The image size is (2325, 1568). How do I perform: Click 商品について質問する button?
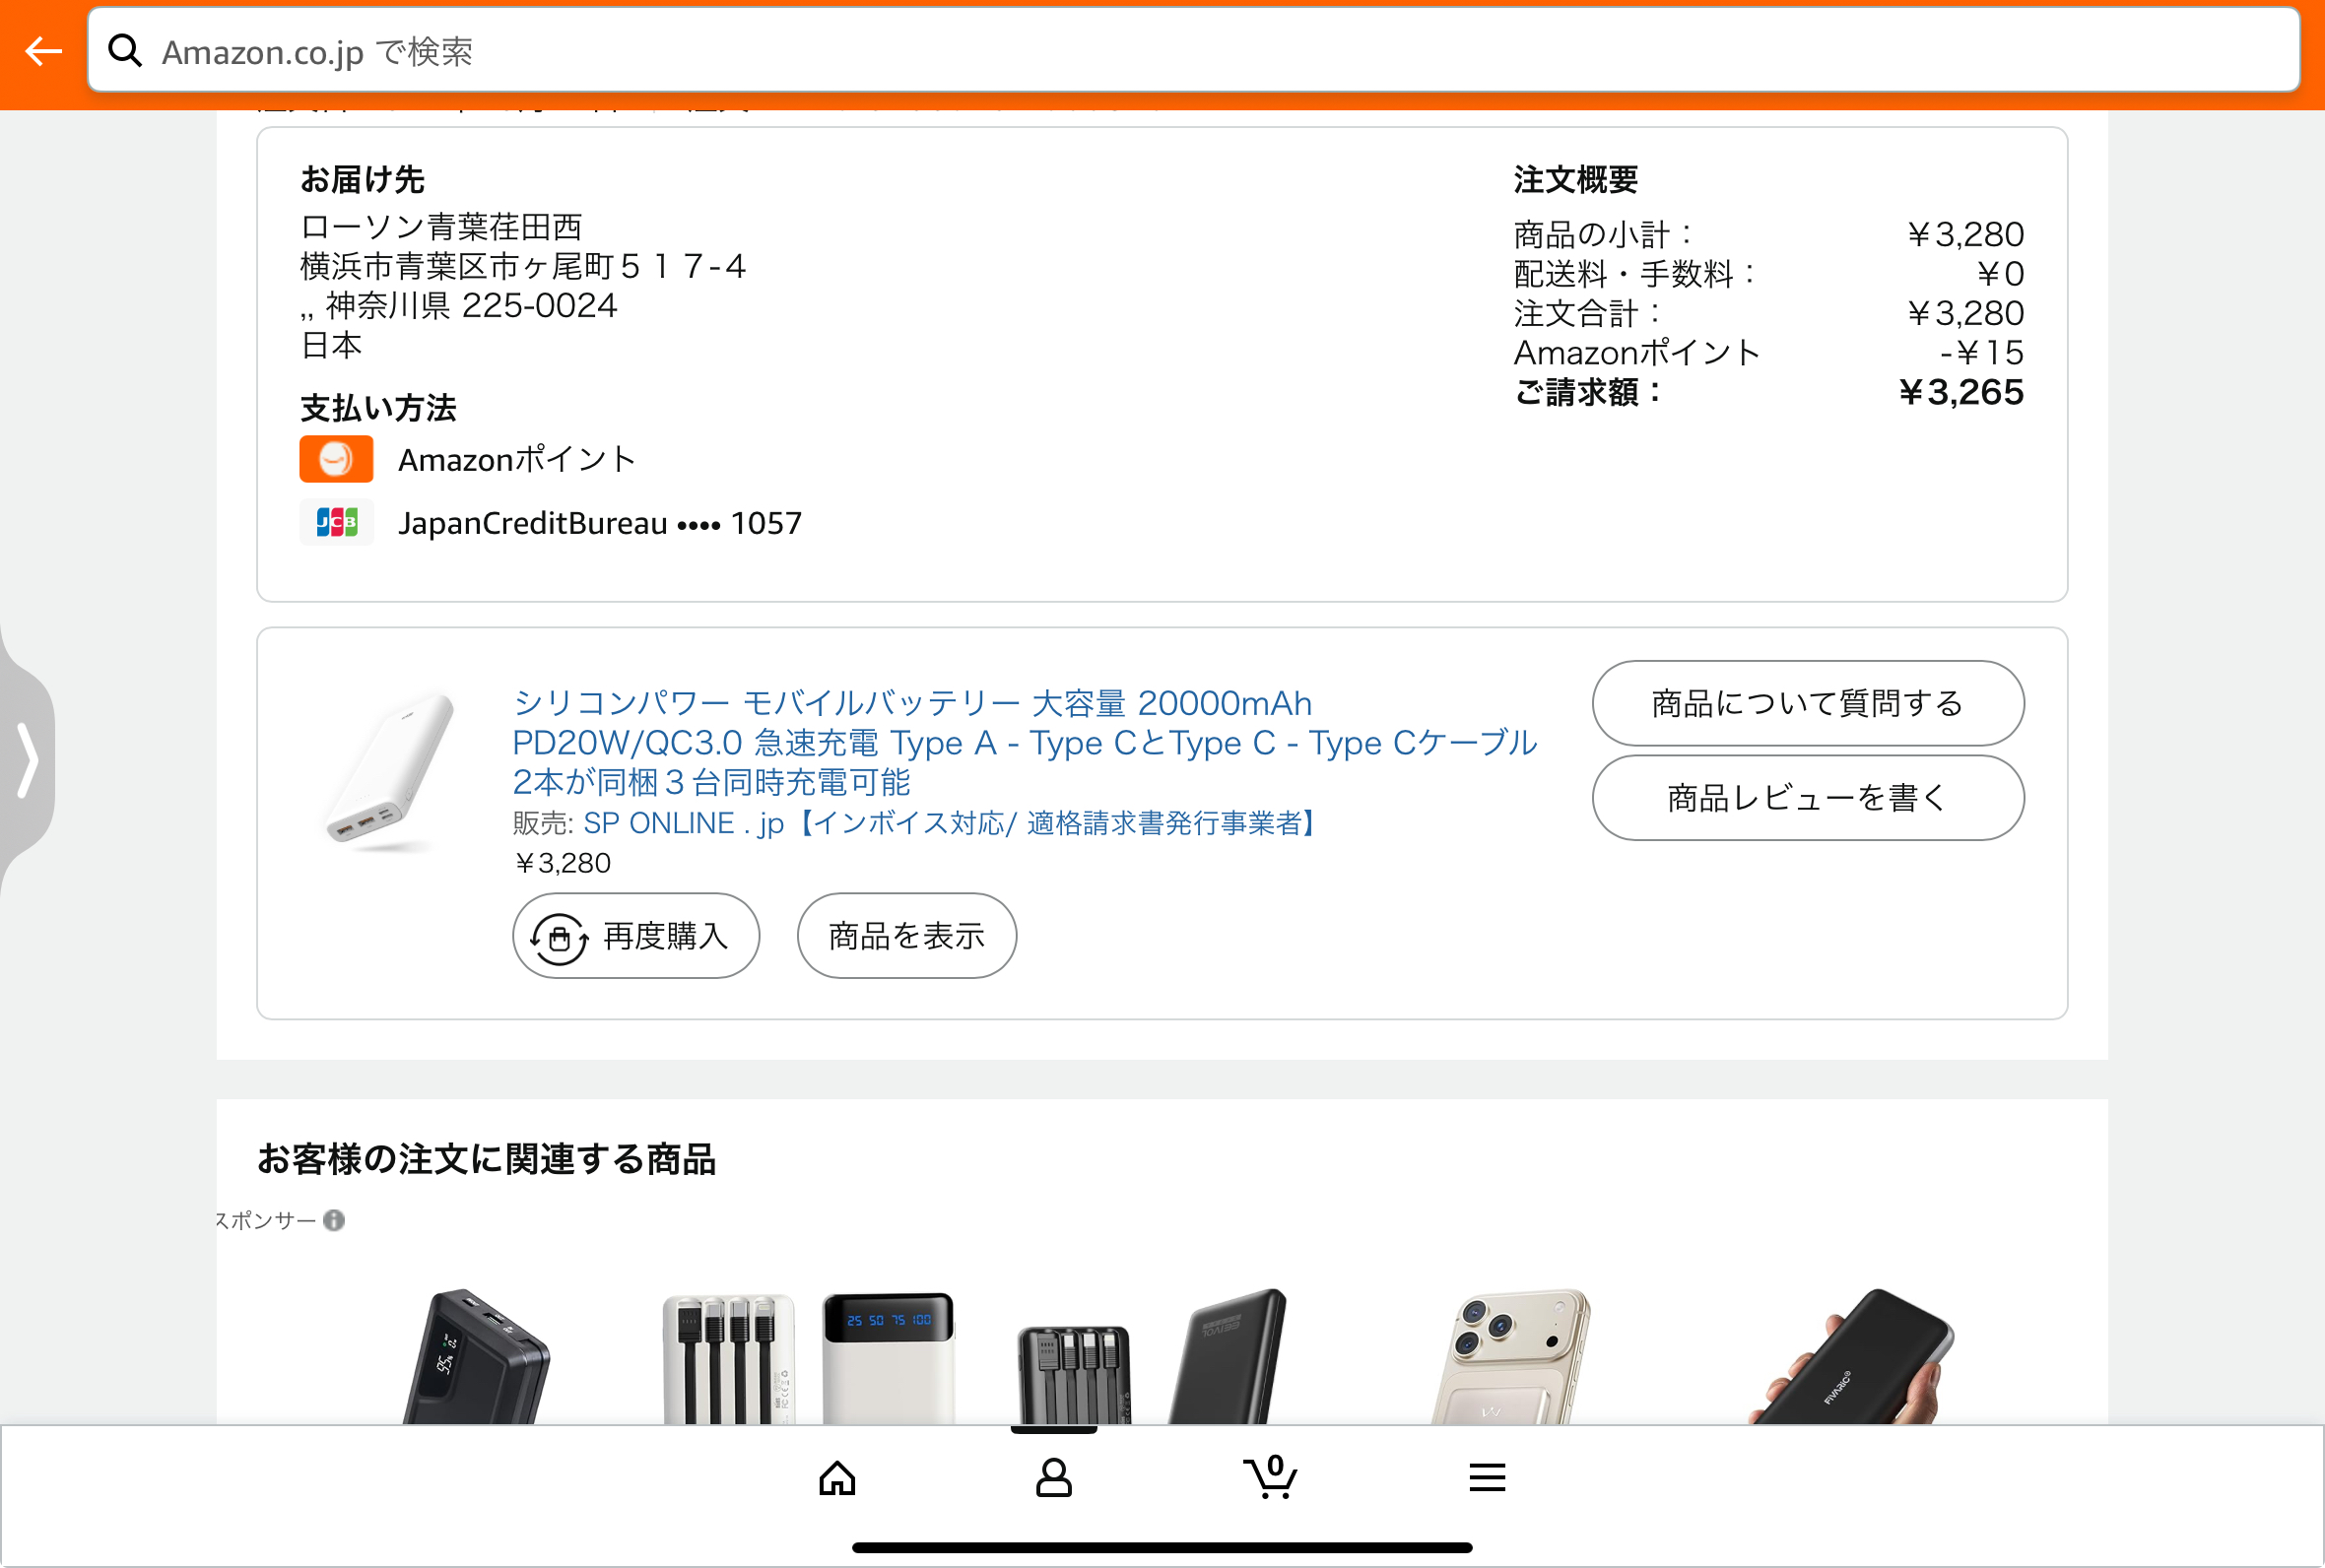(1808, 703)
